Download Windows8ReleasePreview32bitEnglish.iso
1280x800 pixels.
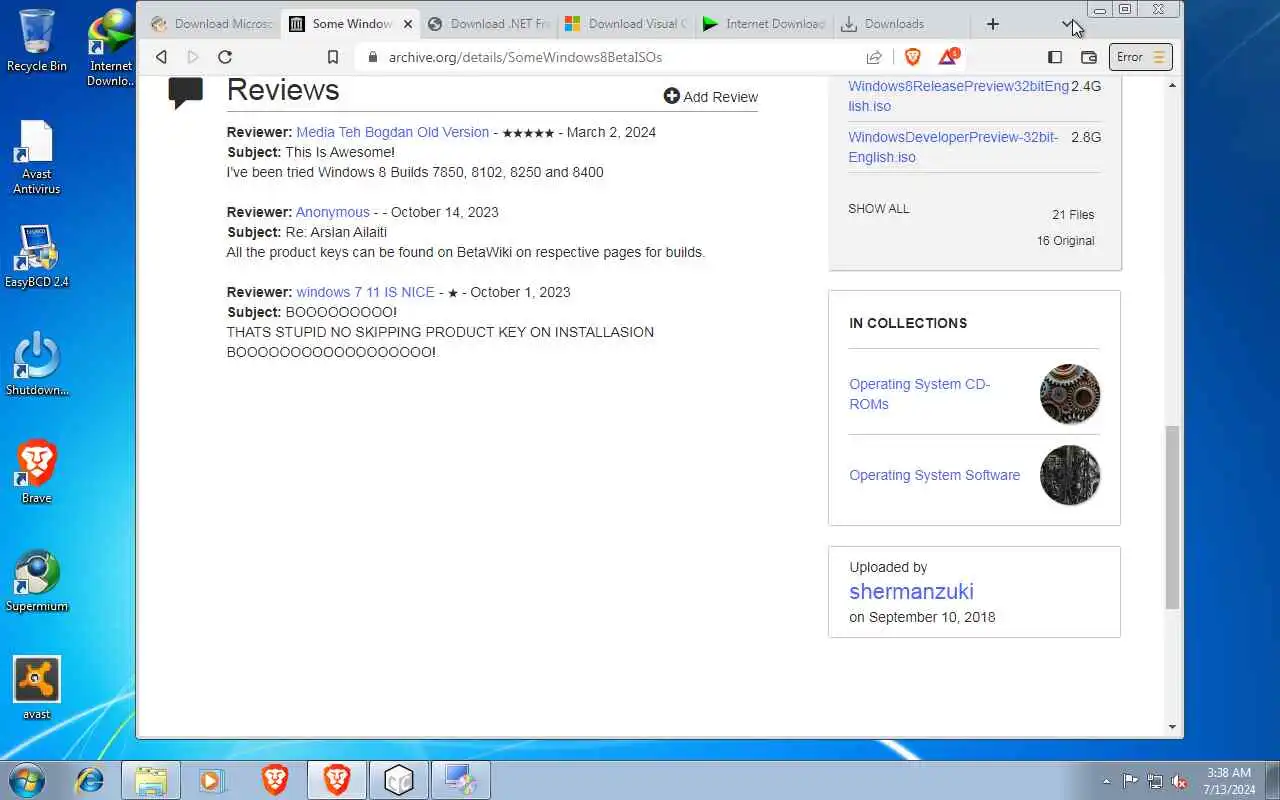pyautogui.click(x=958, y=96)
